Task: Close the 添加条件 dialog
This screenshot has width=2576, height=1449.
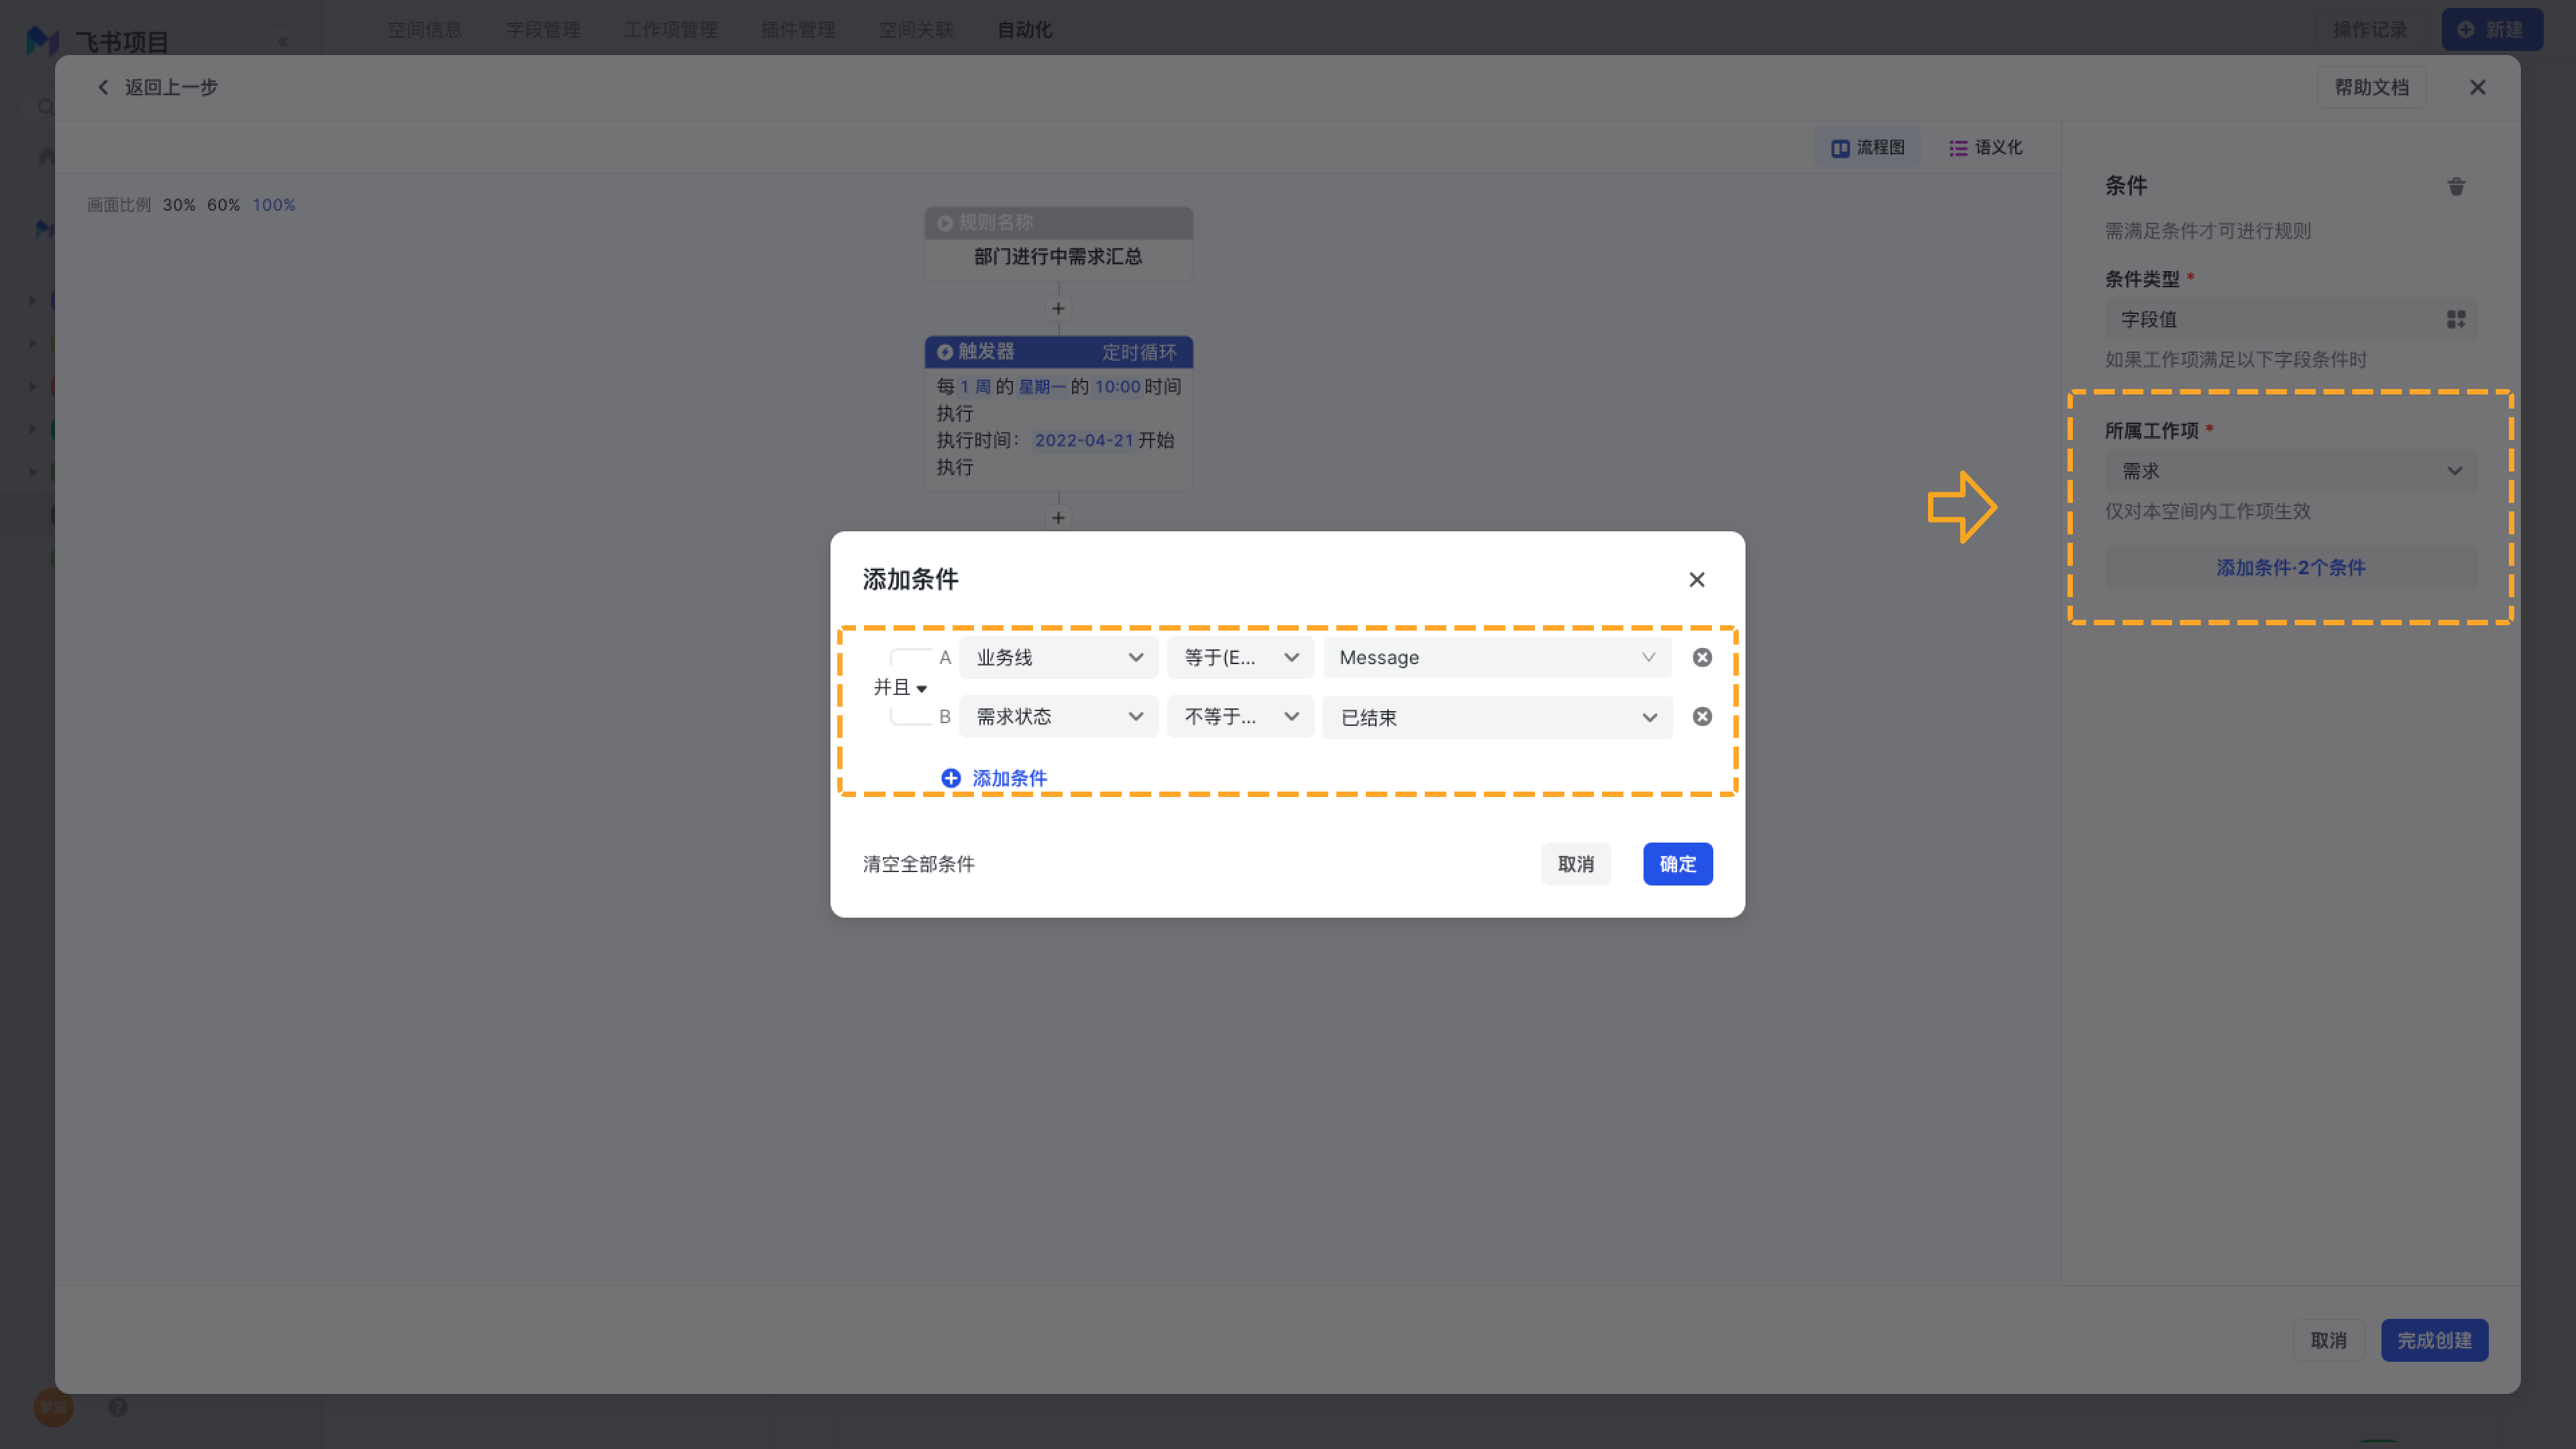Action: pyautogui.click(x=1696, y=580)
